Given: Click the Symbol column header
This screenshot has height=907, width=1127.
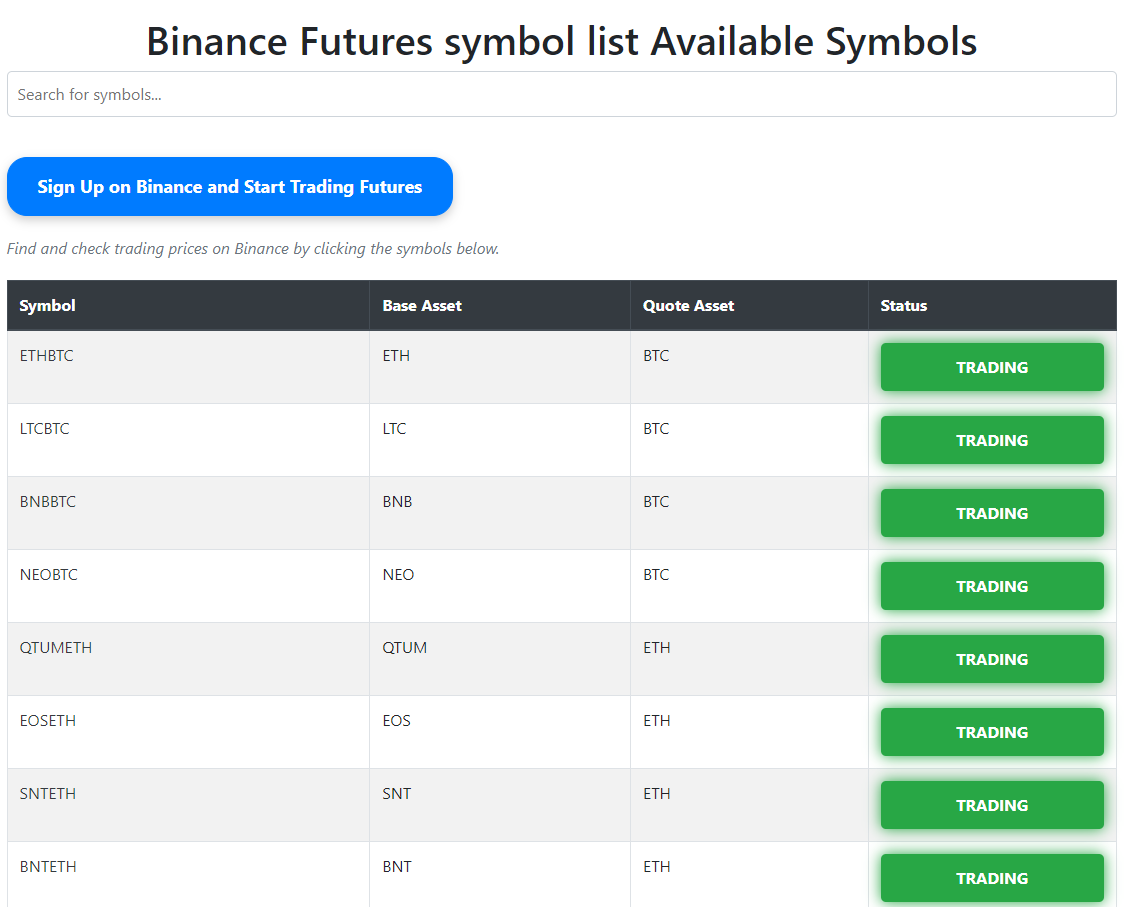Looking at the screenshot, I should pos(47,305).
